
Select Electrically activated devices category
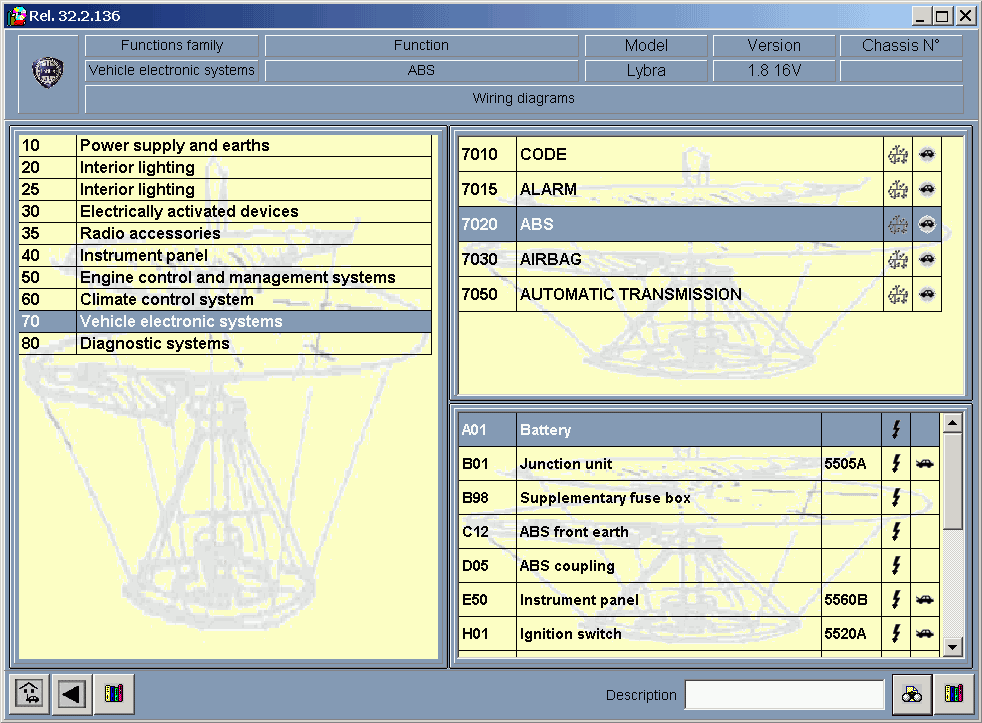pyautogui.click(x=225, y=211)
